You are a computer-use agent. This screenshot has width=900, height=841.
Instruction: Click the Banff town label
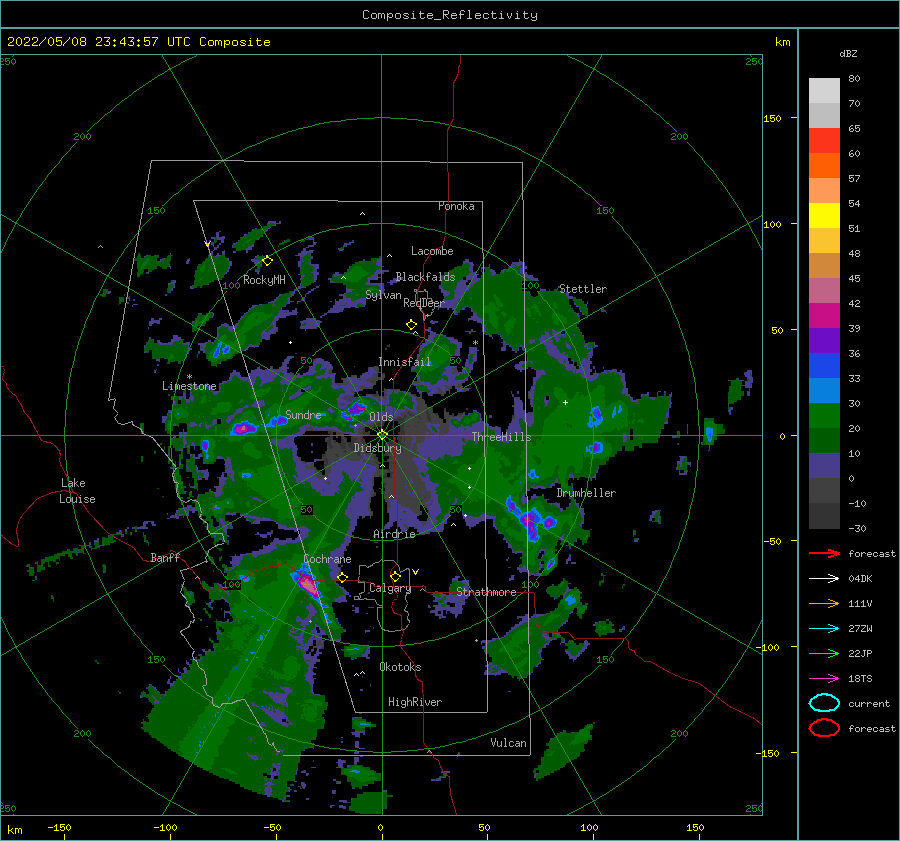pos(165,557)
